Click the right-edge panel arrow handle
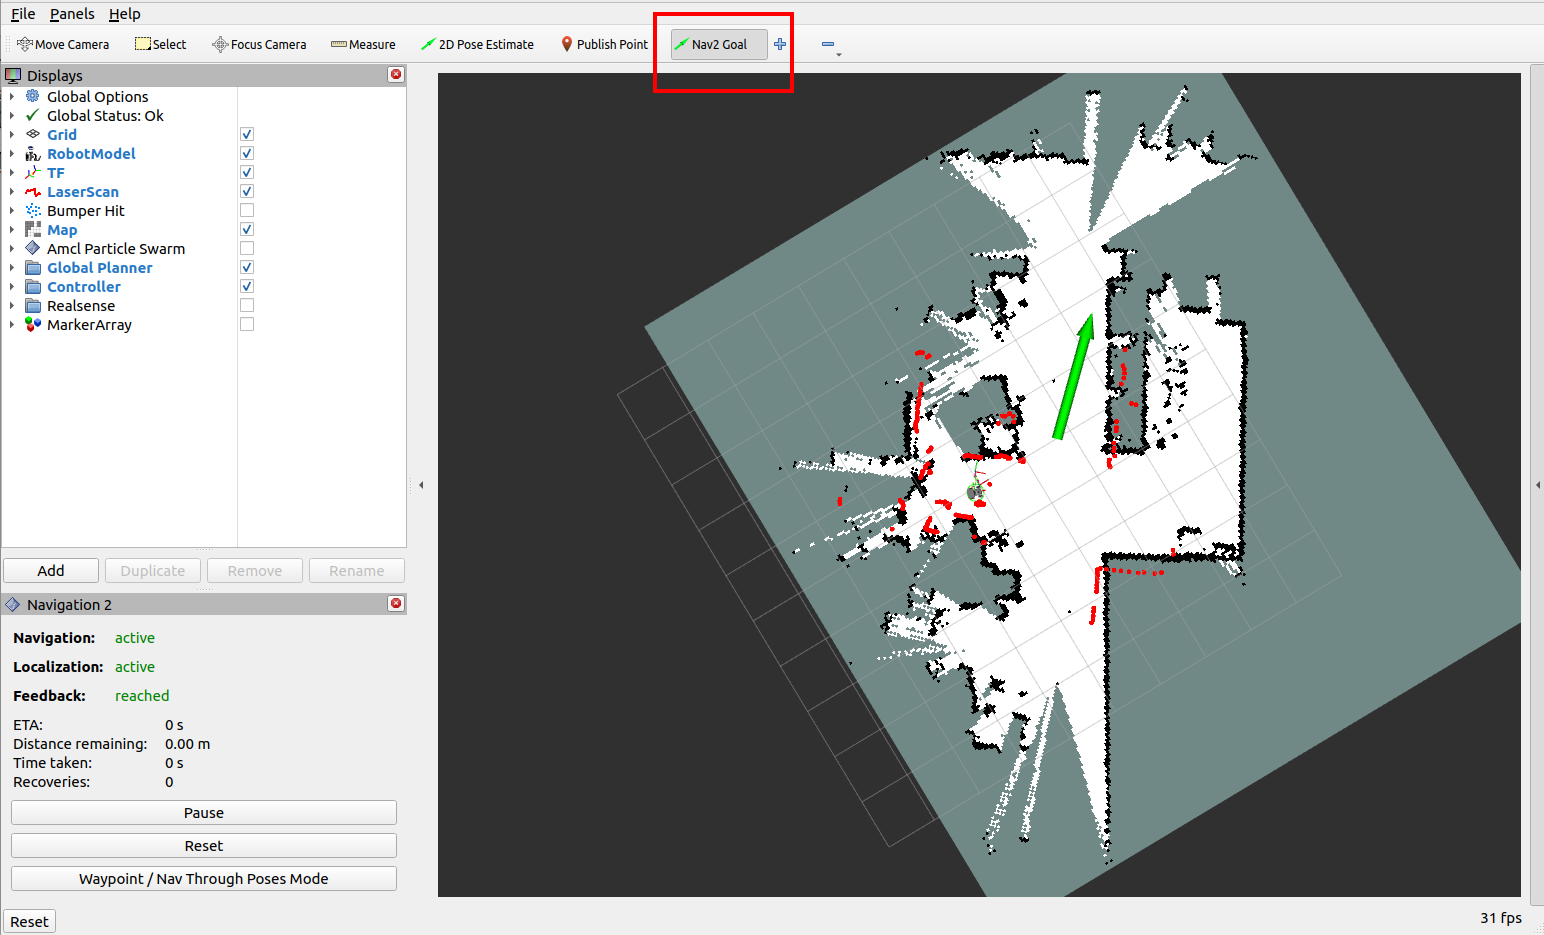The height and width of the screenshot is (935, 1544). (x=1538, y=485)
